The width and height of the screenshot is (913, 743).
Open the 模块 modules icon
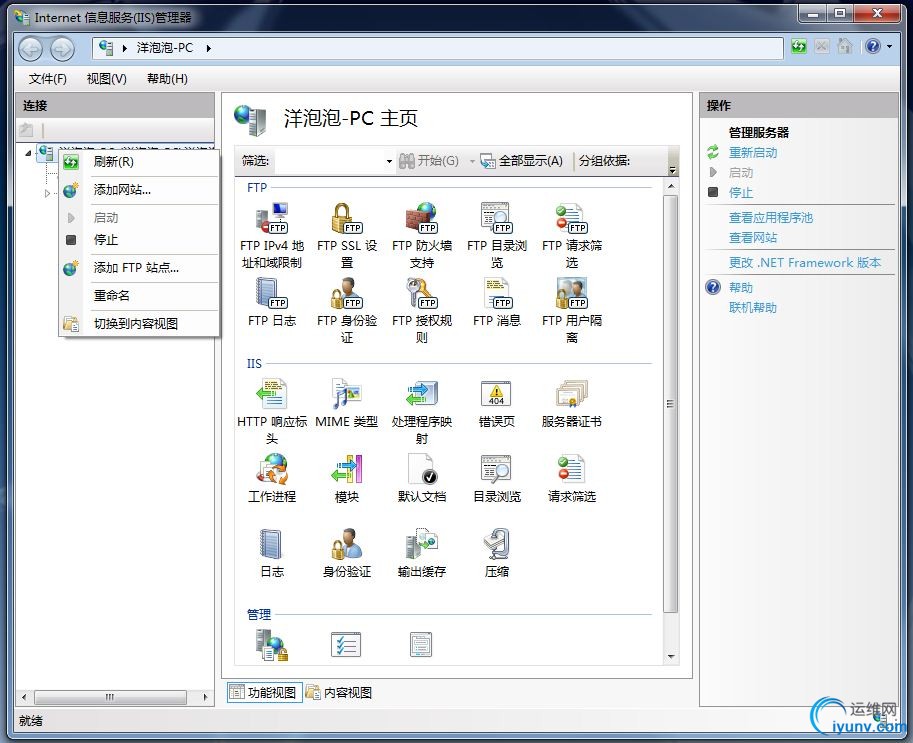pyautogui.click(x=347, y=469)
